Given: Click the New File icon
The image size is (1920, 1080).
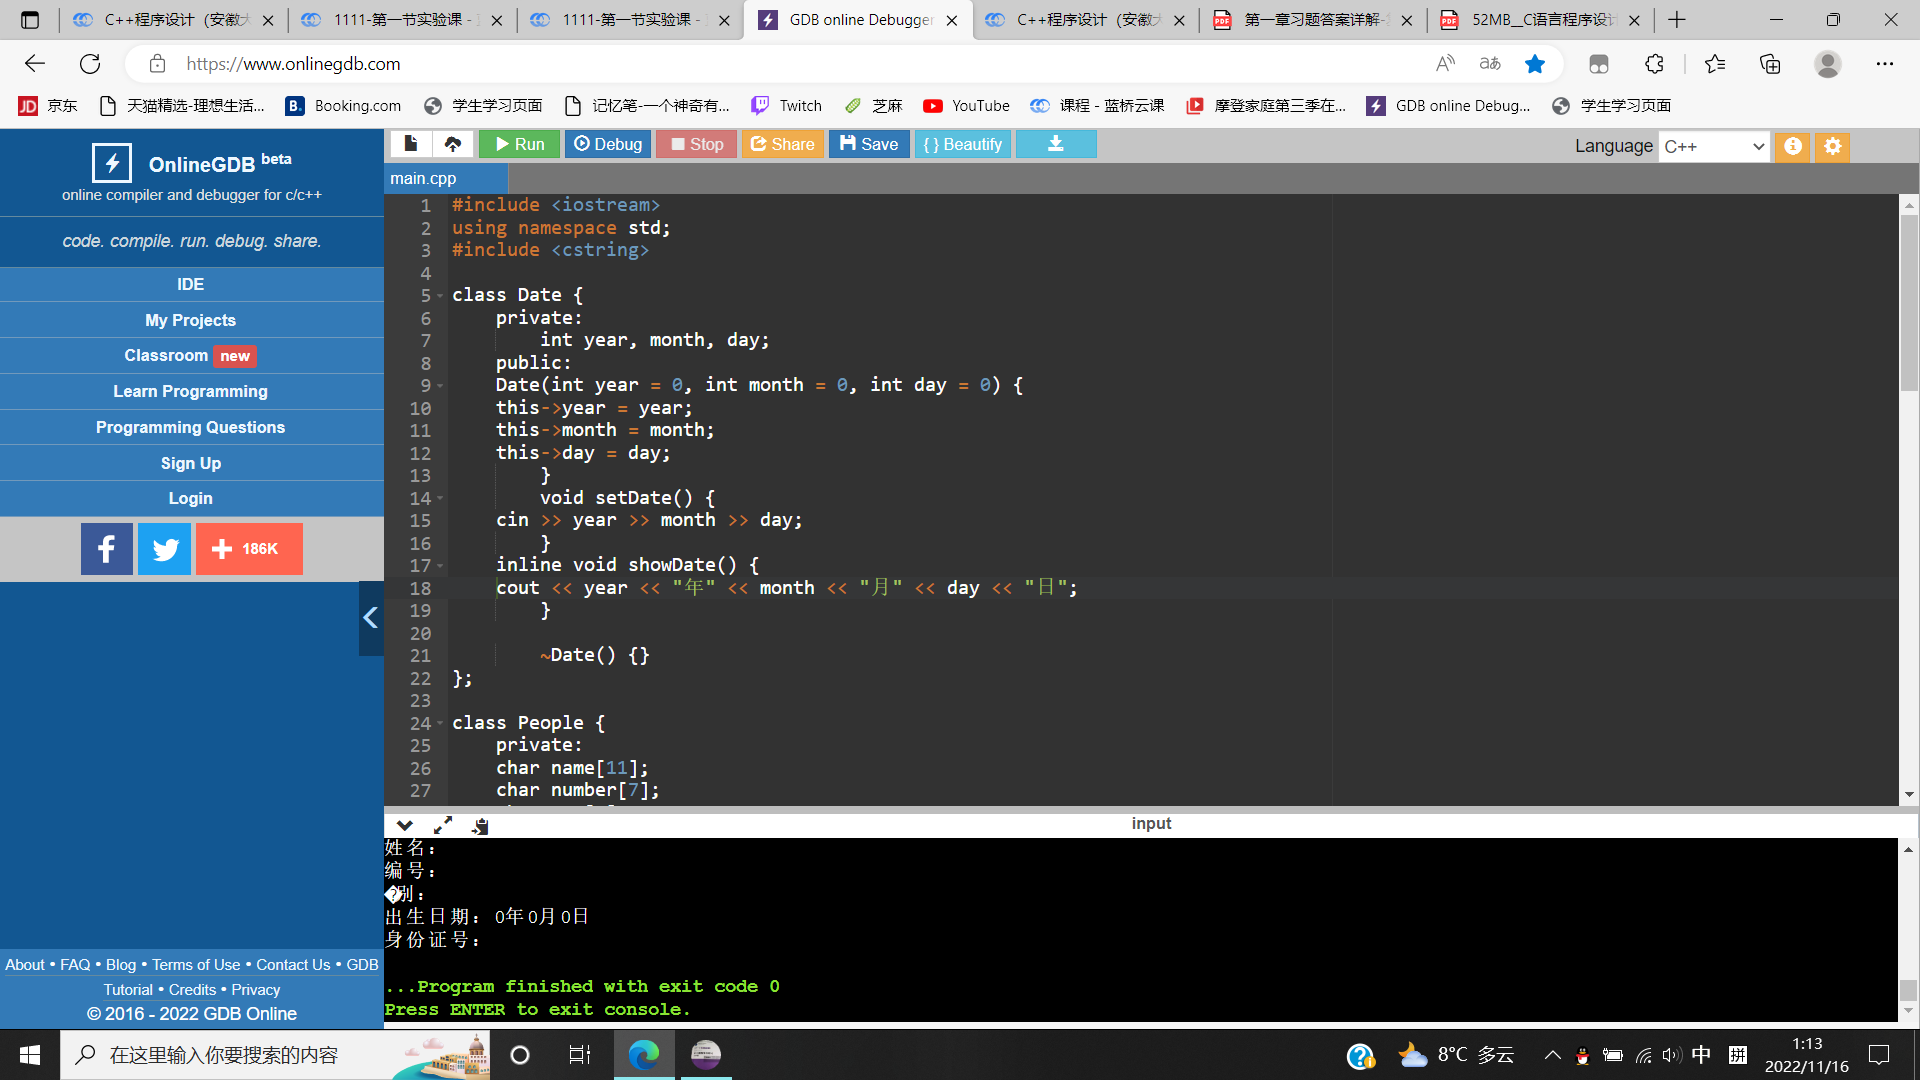Looking at the screenshot, I should point(410,144).
